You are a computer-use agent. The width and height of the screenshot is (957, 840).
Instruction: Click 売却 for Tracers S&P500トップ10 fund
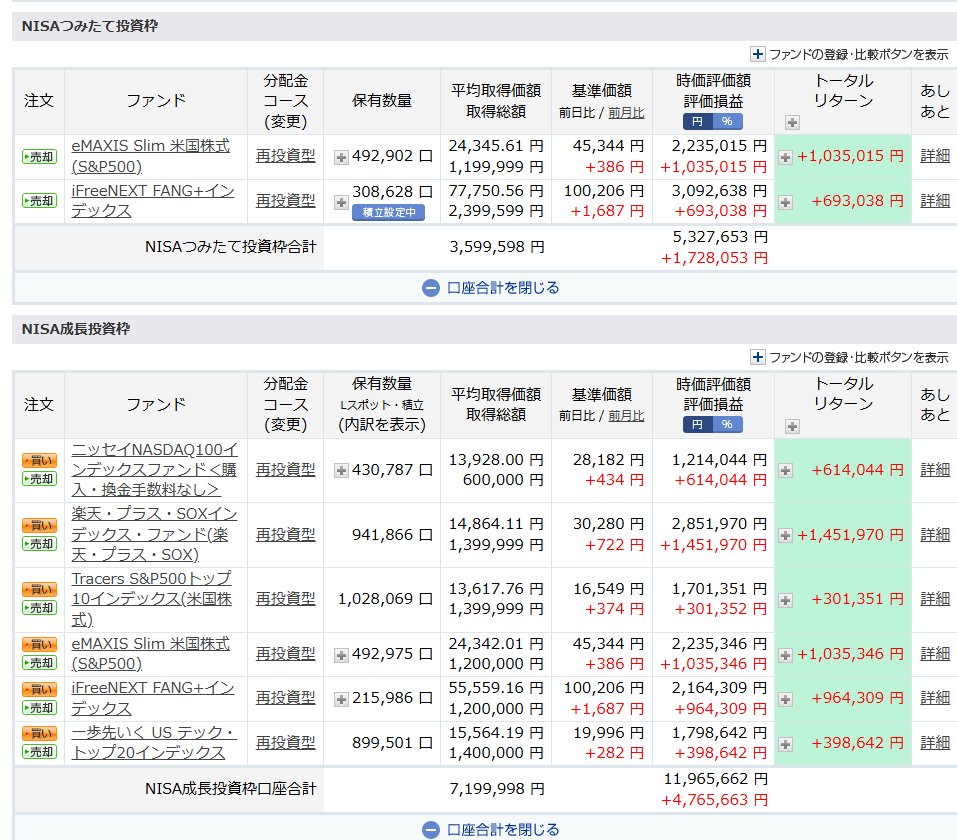(x=40, y=608)
